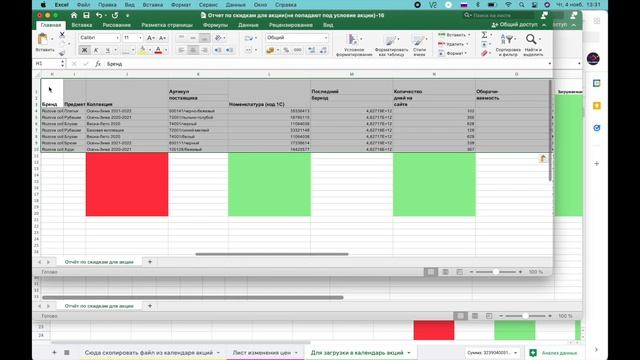Click the Clear eraser icon
Viewport: 640px width, 360px height.
pyautogui.click(x=484, y=53)
